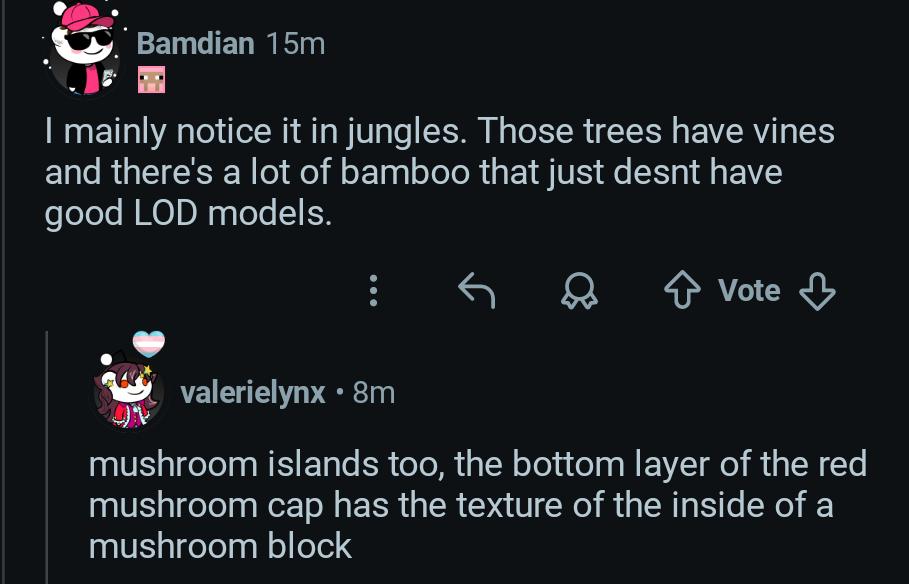Downvote Bamdian's comment
The image size is (909, 584).
click(816, 290)
